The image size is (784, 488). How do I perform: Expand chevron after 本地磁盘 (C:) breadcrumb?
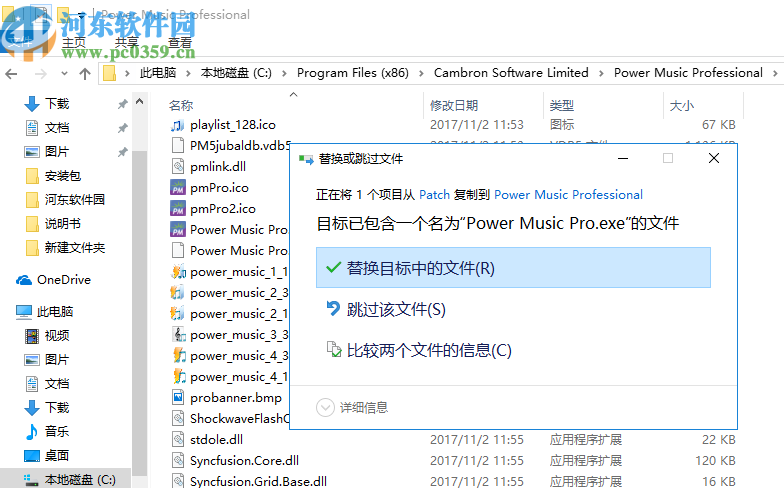point(284,74)
